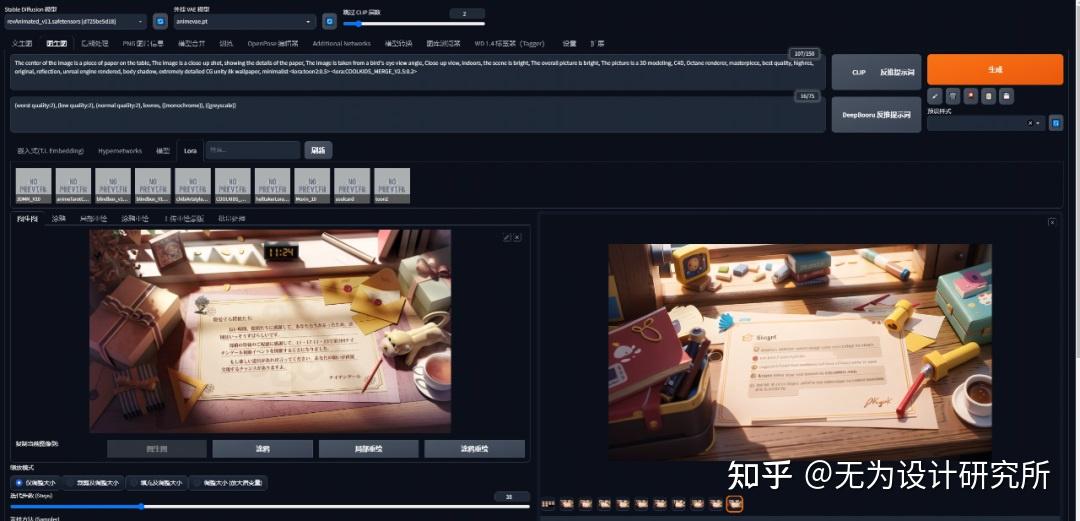Click the Lora search field

pyautogui.click(x=253, y=150)
